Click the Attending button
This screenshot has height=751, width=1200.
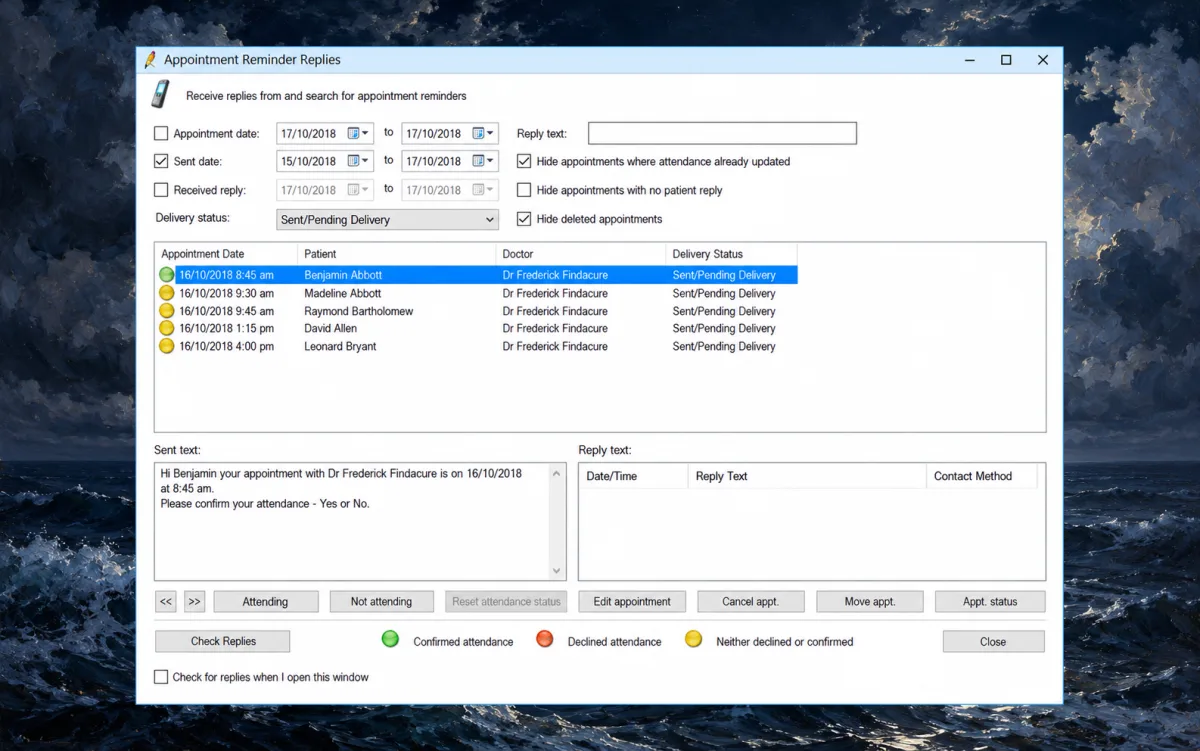pyautogui.click(x=265, y=602)
